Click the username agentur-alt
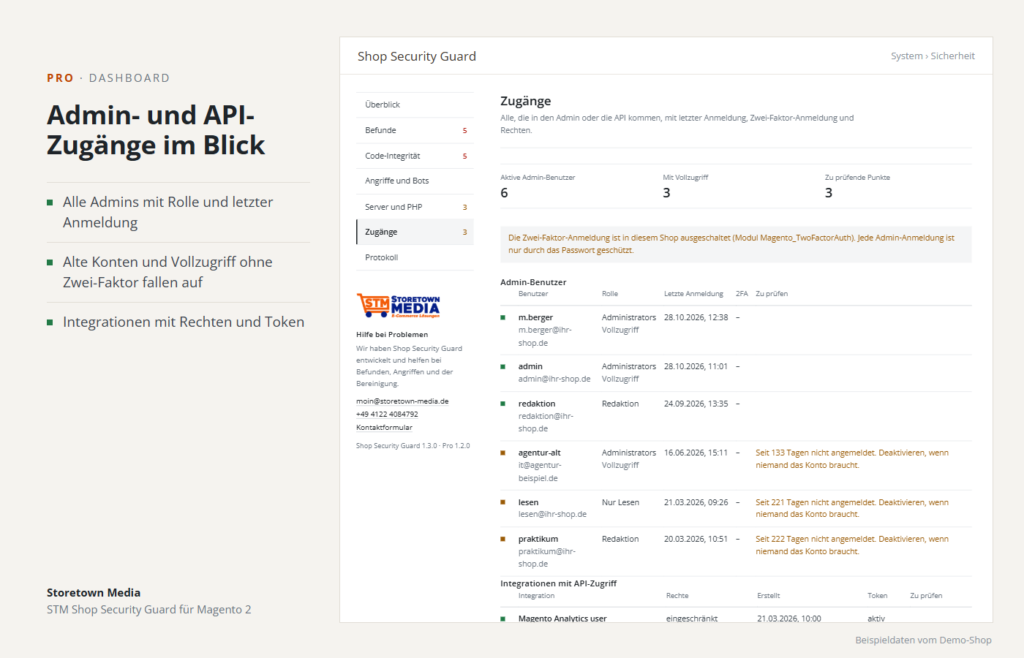Viewport: 1024px width, 658px height. (x=539, y=453)
